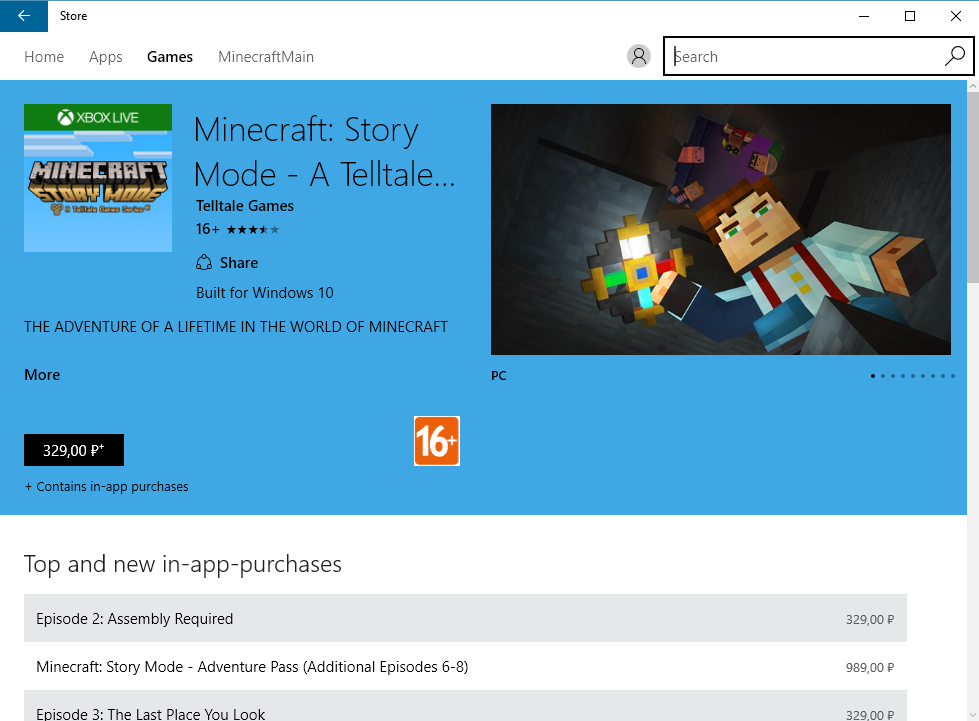Click the back arrow in the title bar
The height and width of the screenshot is (721, 979).
tap(22, 16)
